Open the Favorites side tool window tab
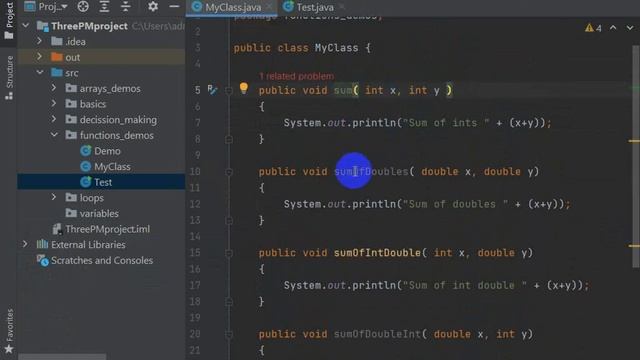Image resolution: width=640 pixels, height=360 pixels. pos(9,331)
